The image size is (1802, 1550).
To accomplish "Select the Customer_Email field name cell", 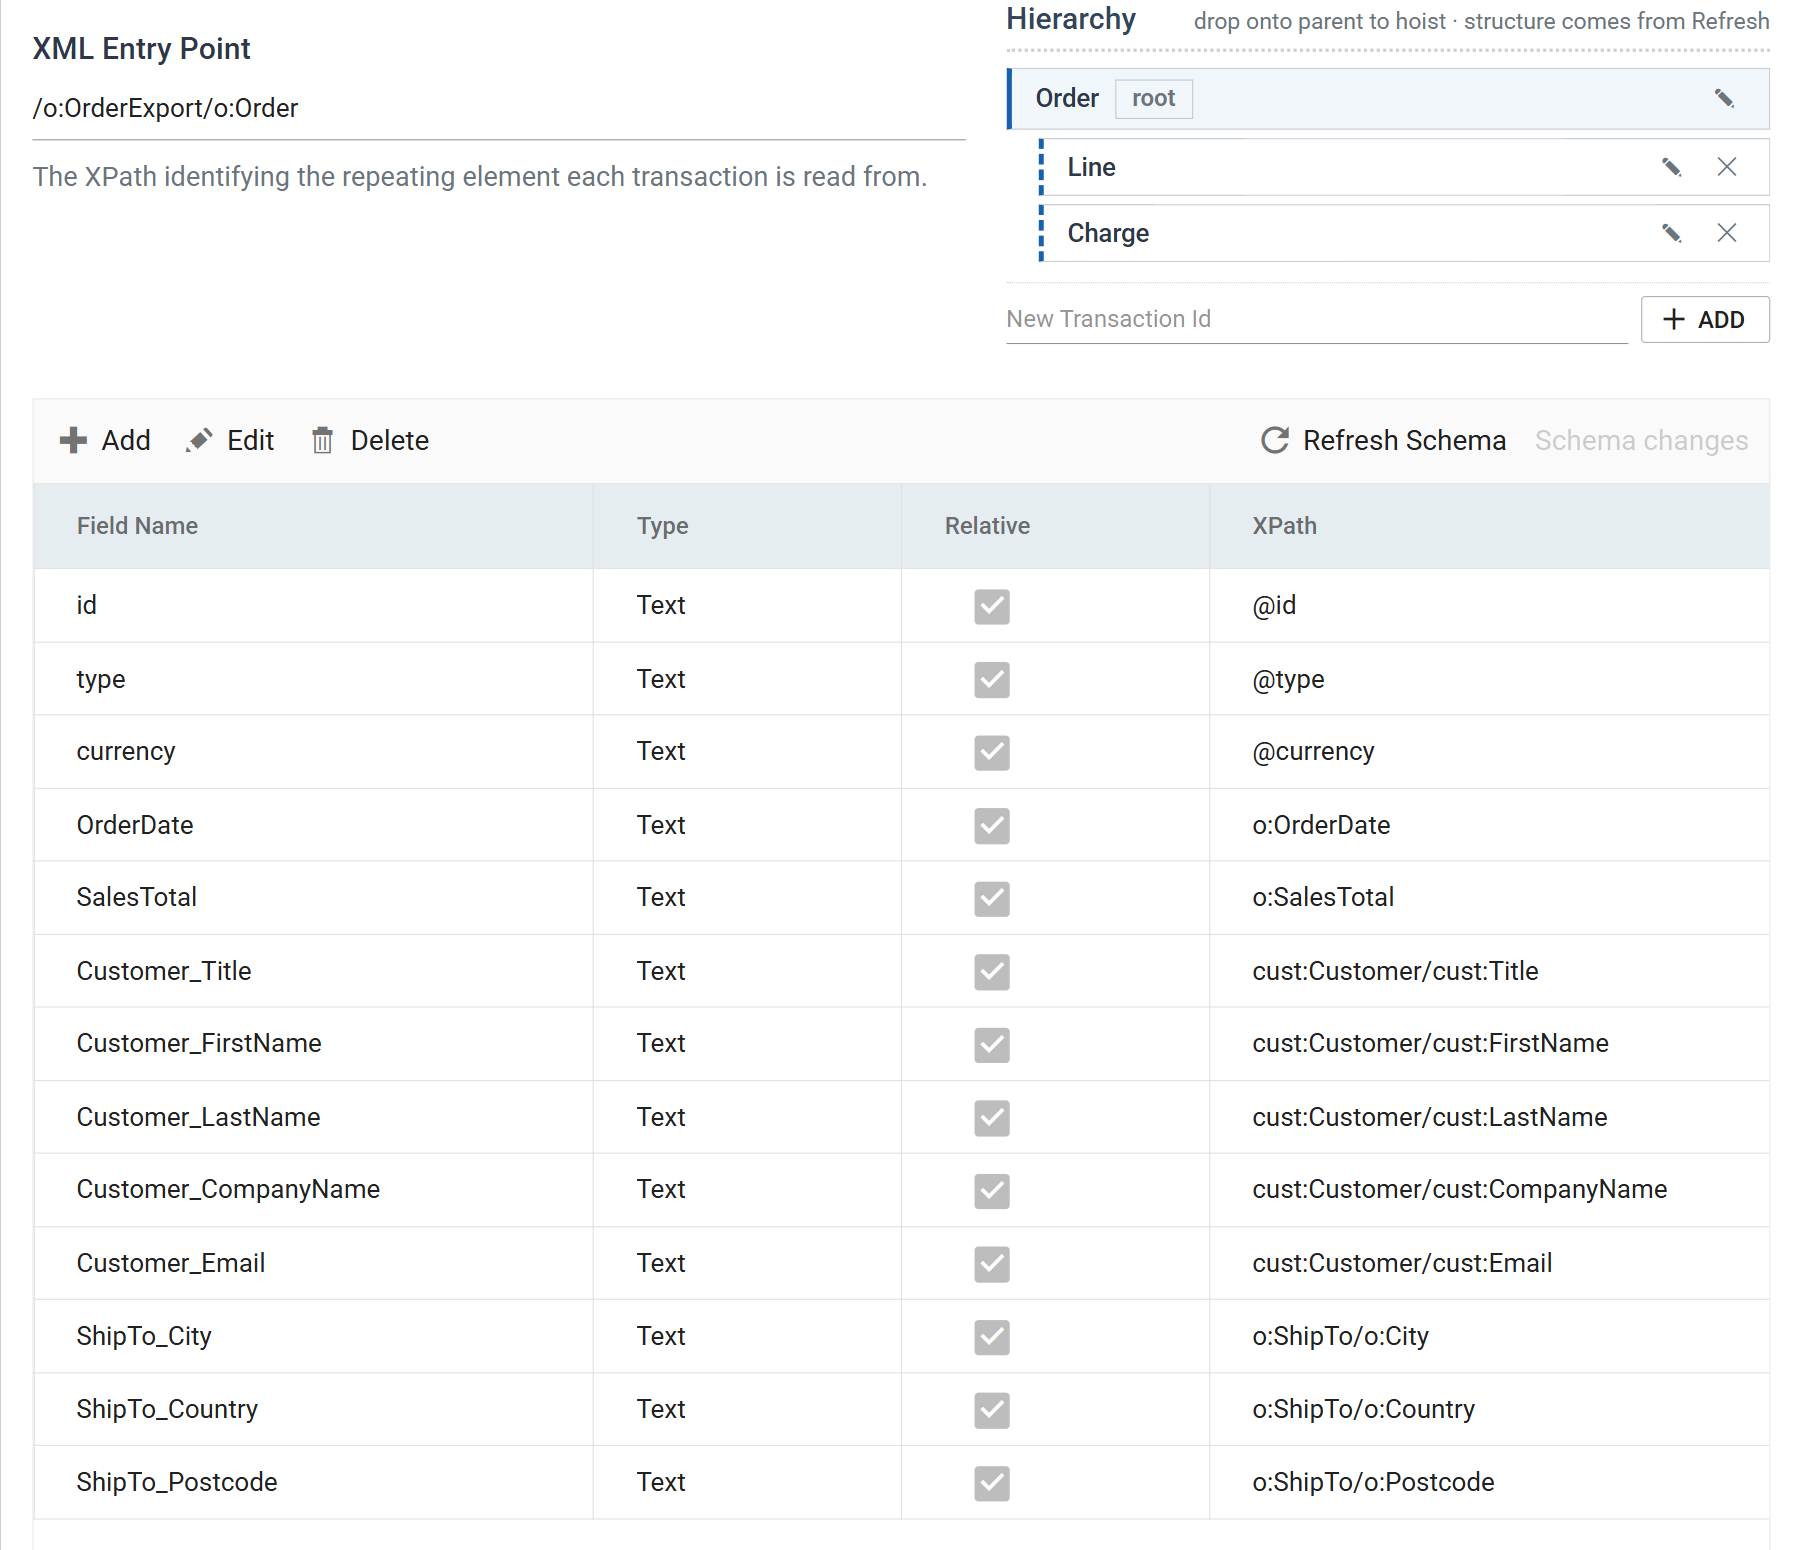I will [313, 1263].
